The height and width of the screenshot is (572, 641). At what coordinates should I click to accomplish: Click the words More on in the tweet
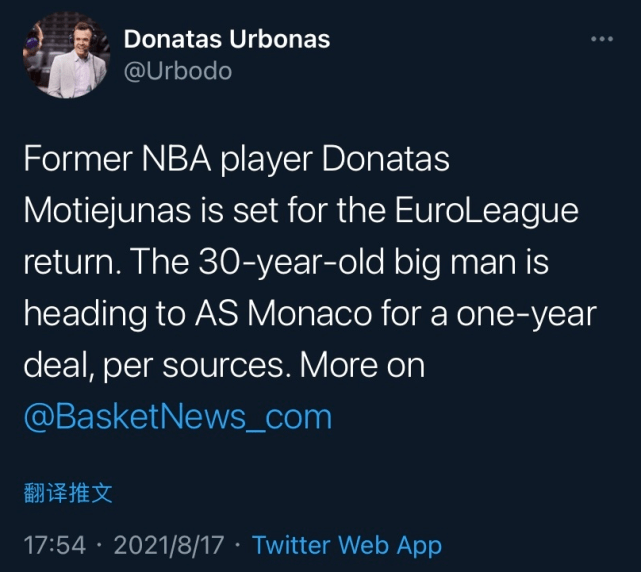click(x=362, y=365)
